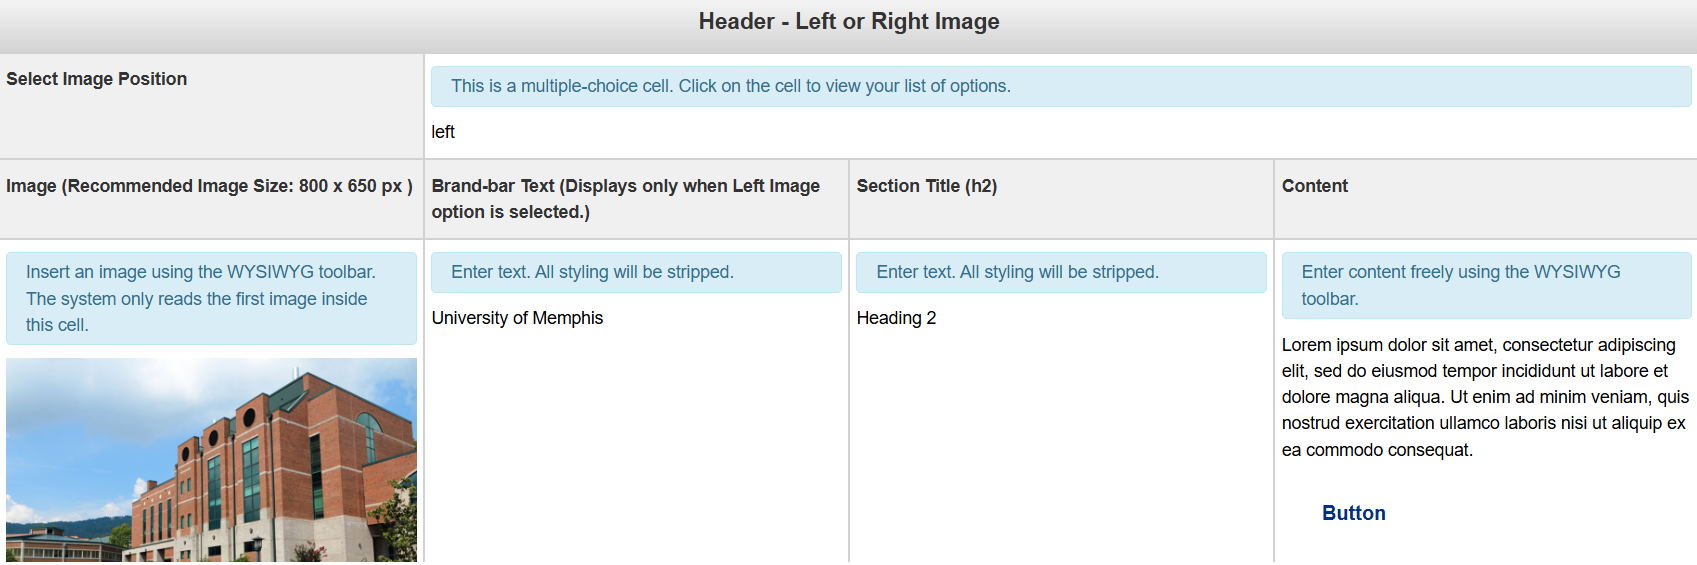Click the styling hint above "Heading 2"
This screenshot has height=565, width=1697.
coord(1060,272)
